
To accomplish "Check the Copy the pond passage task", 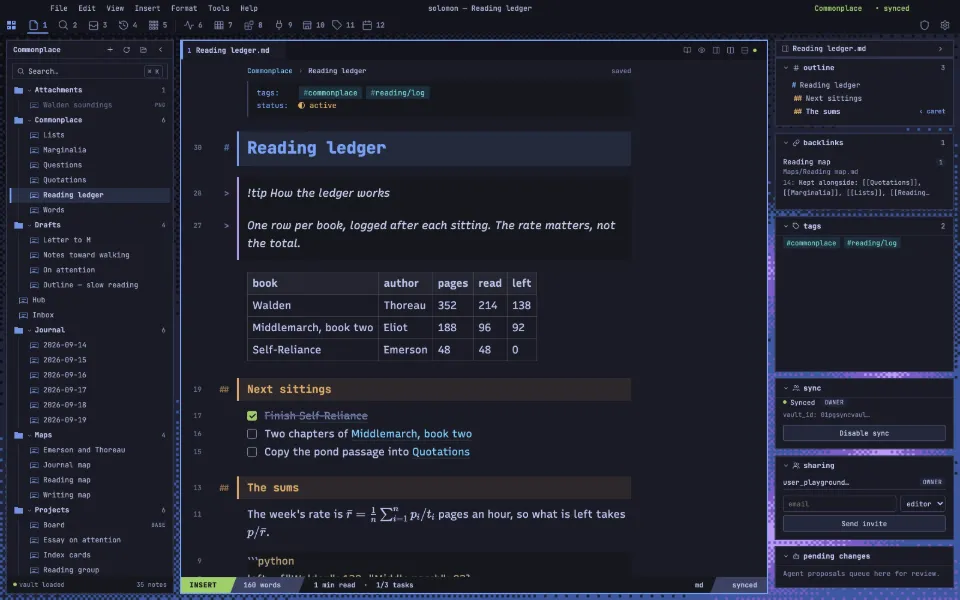I will (x=252, y=452).
